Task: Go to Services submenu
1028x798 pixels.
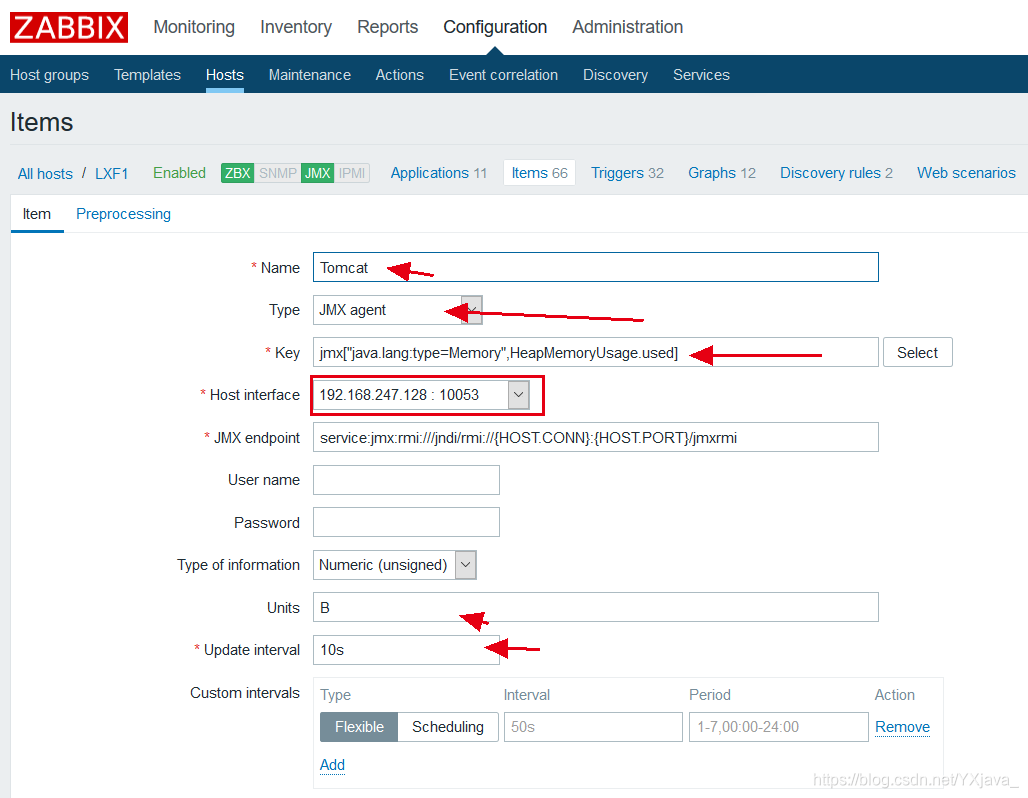Action: (702, 75)
